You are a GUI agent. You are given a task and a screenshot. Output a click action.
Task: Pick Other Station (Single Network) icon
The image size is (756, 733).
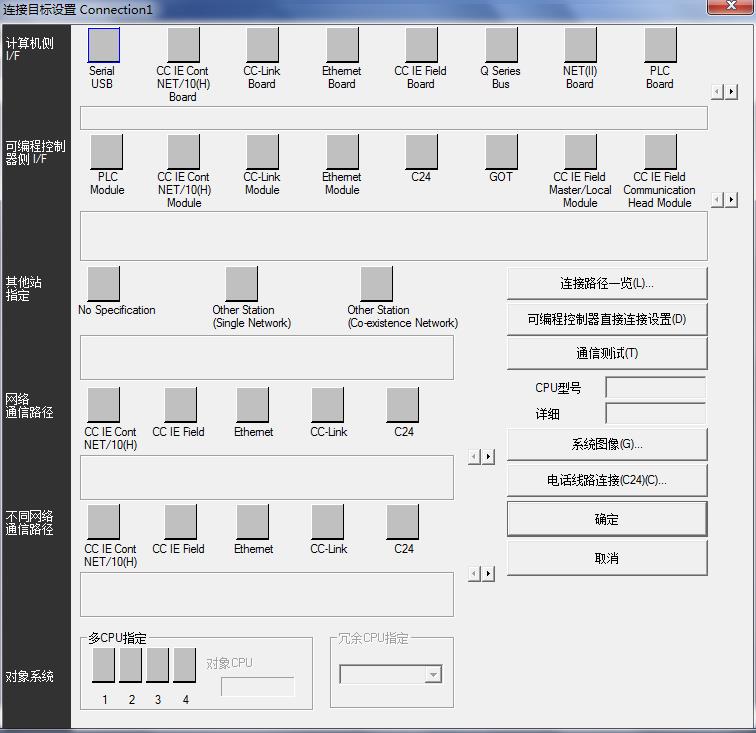pos(241,284)
